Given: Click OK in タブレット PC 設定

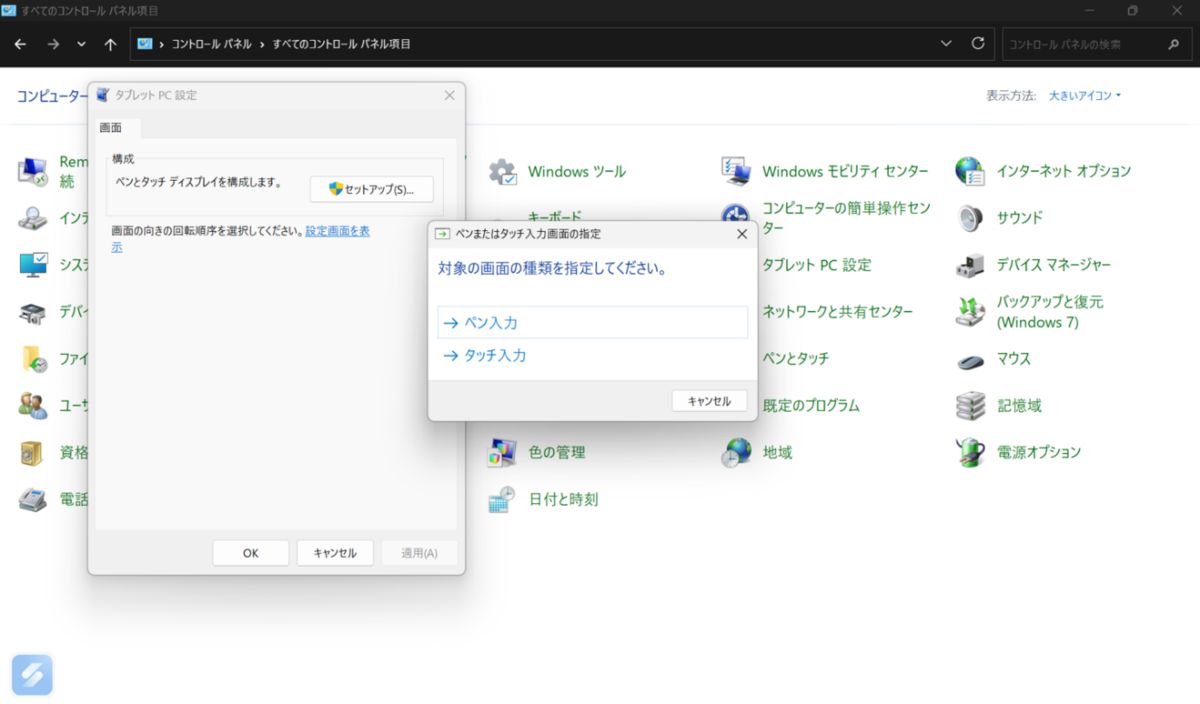Looking at the screenshot, I should coord(251,553).
